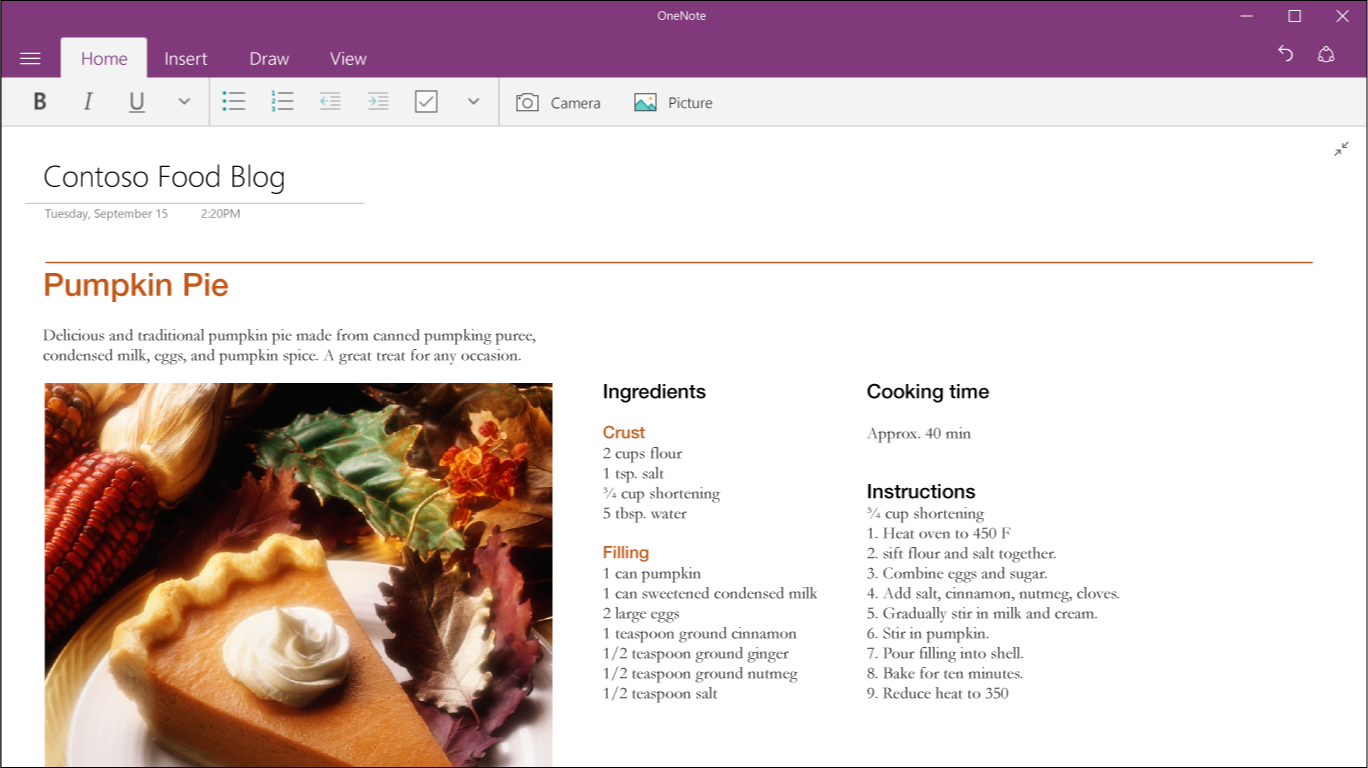The image size is (1368, 768).
Task: Switch to the Insert tab
Action: 186,59
